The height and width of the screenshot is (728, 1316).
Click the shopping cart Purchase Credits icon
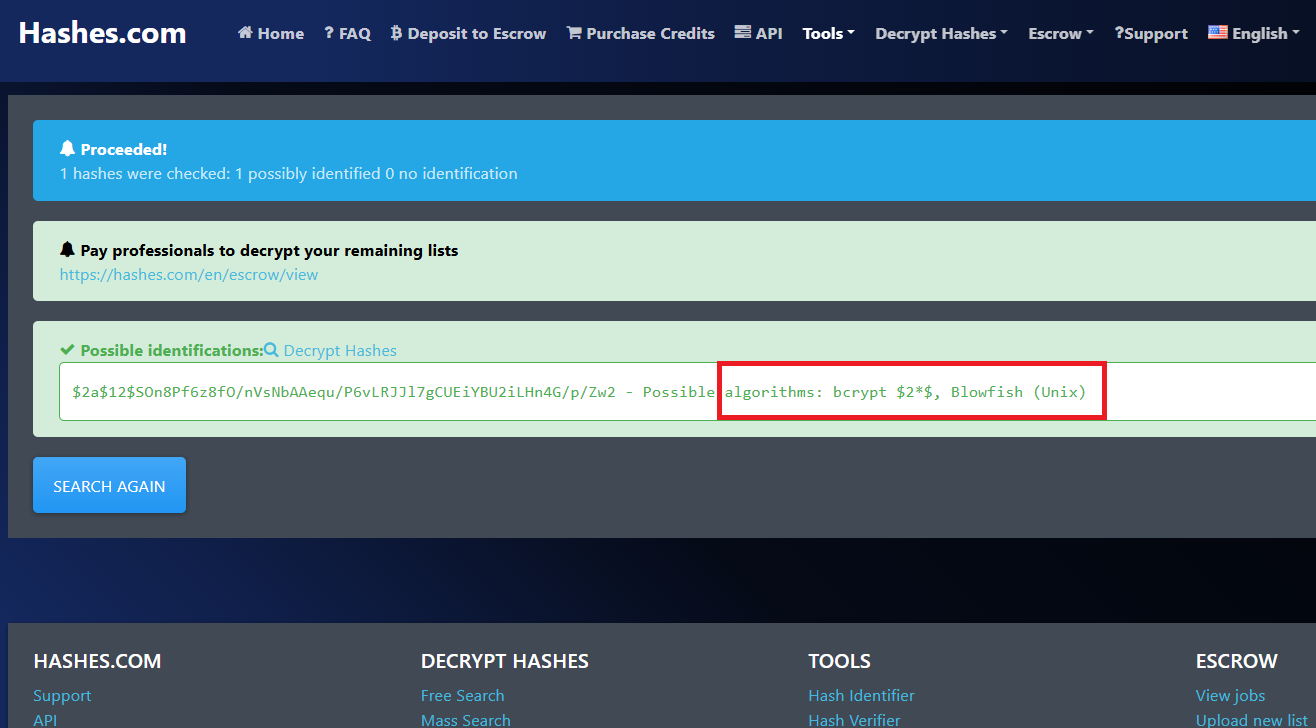574,33
